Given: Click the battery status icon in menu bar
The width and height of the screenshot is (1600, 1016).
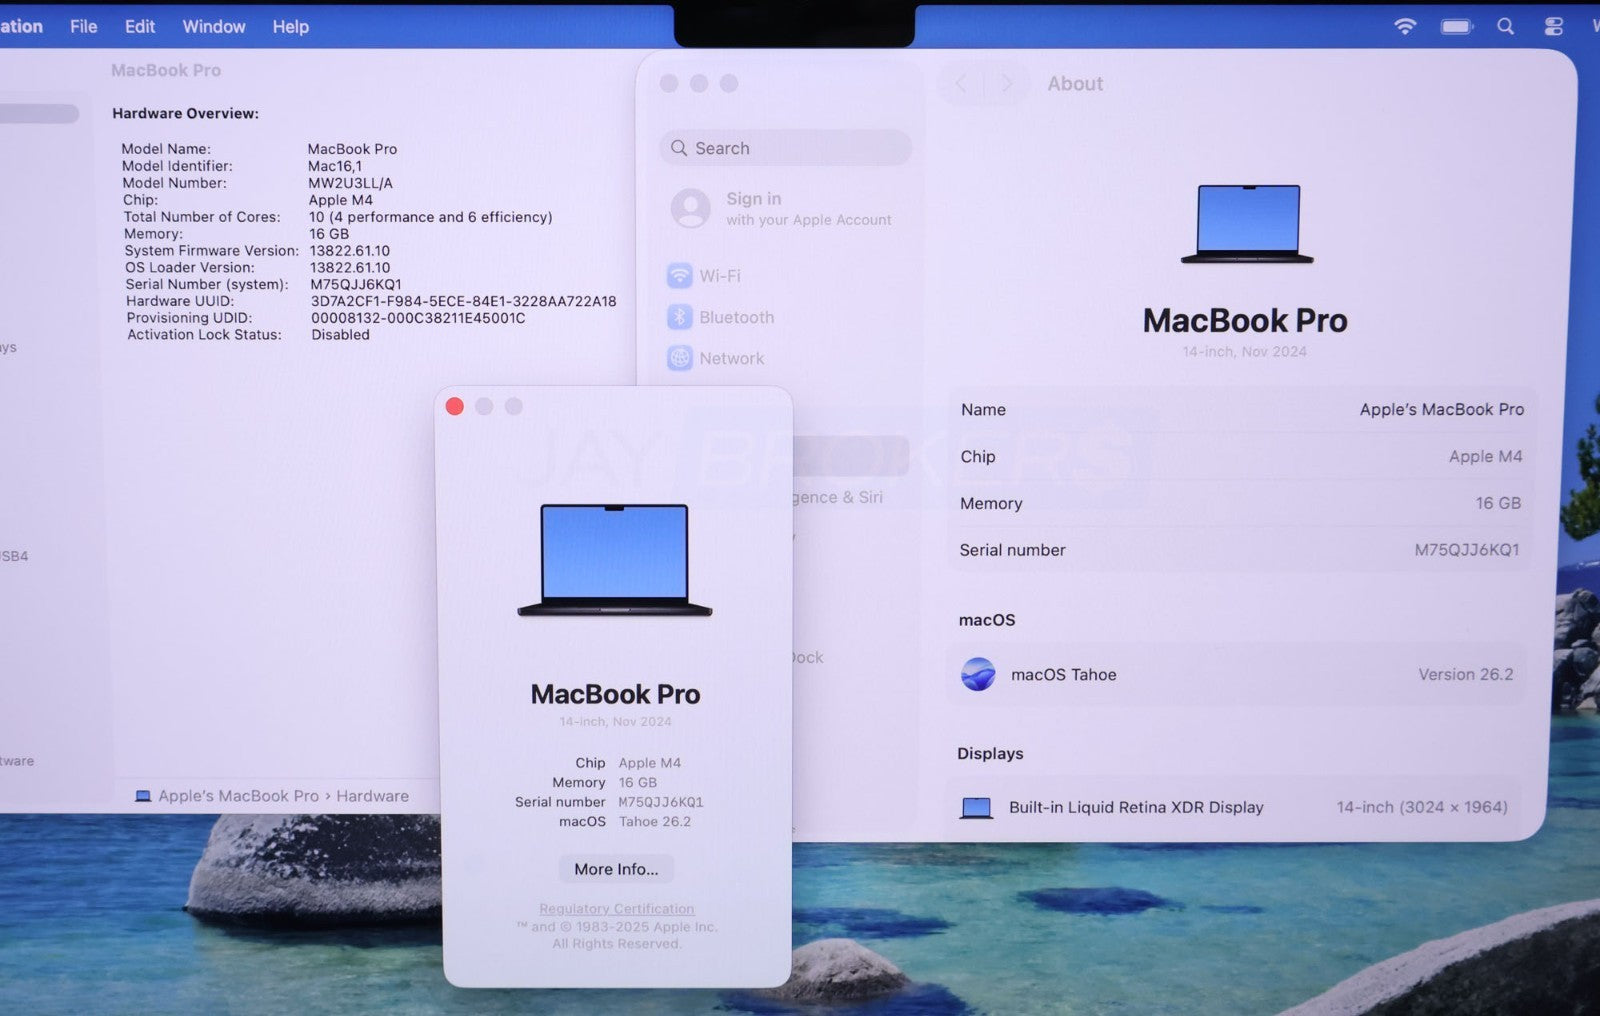Looking at the screenshot, I should tap(1456, 27).
